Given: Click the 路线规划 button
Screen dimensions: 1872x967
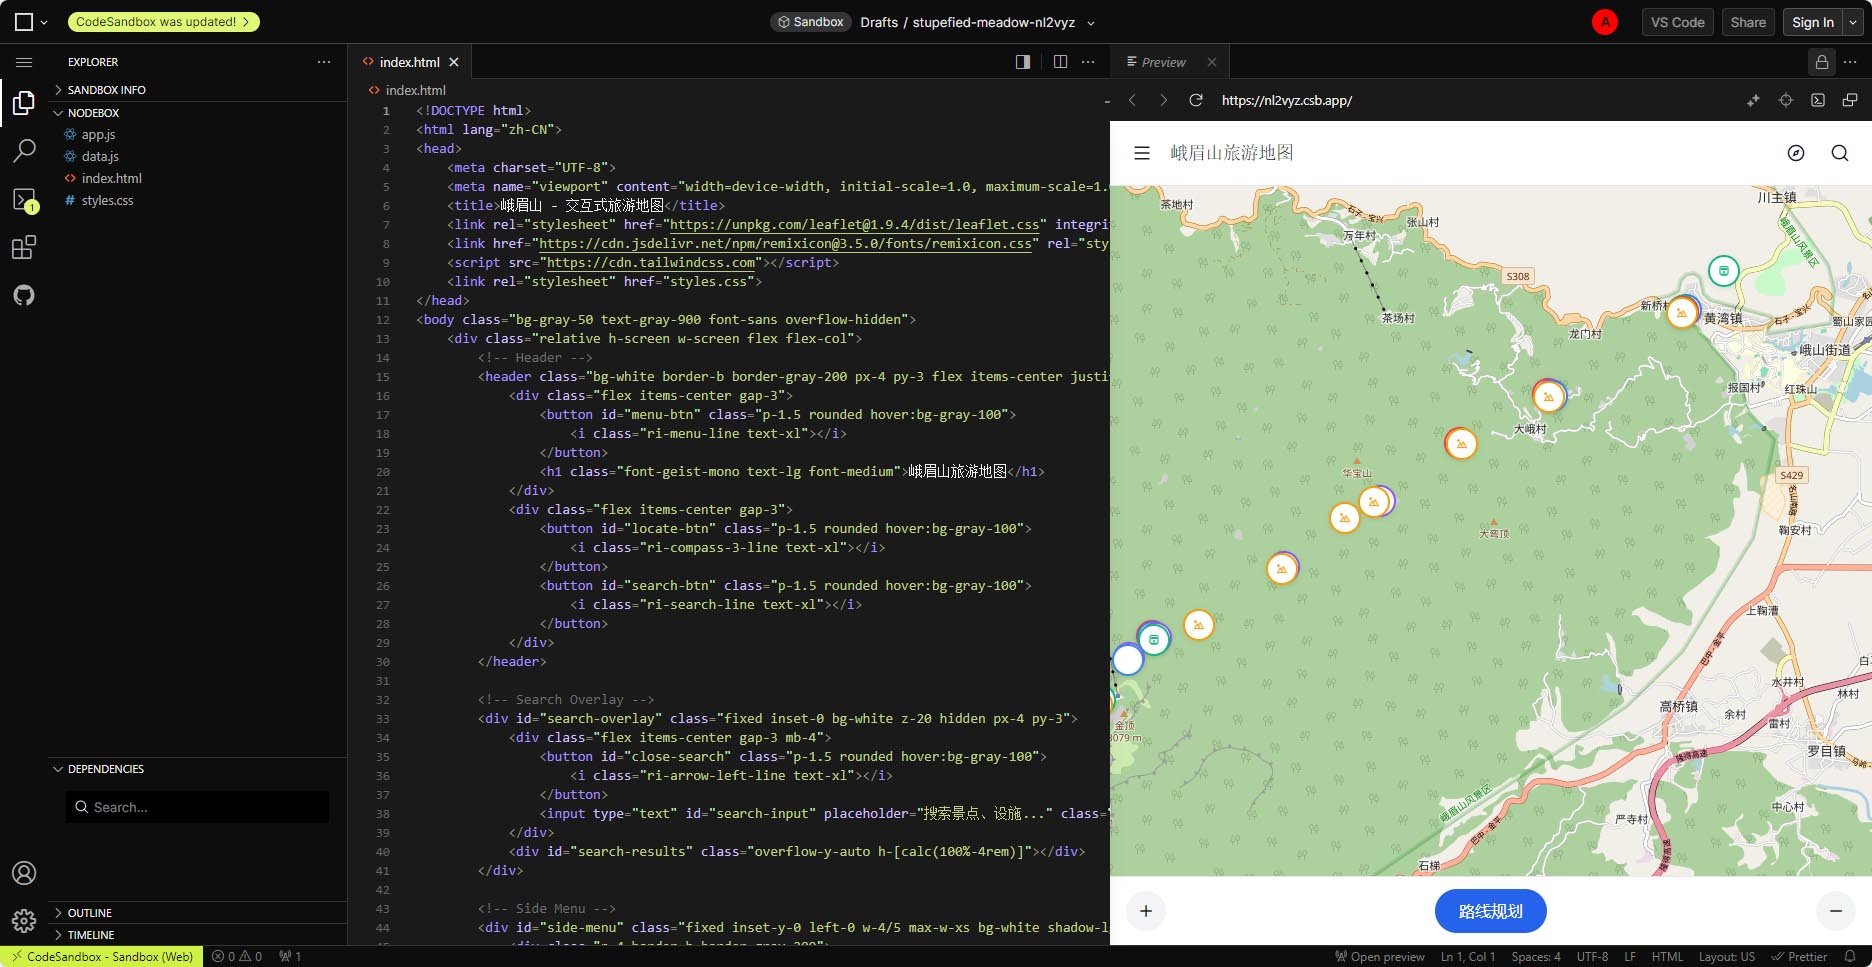Looking at the screenshot, I should 1490,911.
